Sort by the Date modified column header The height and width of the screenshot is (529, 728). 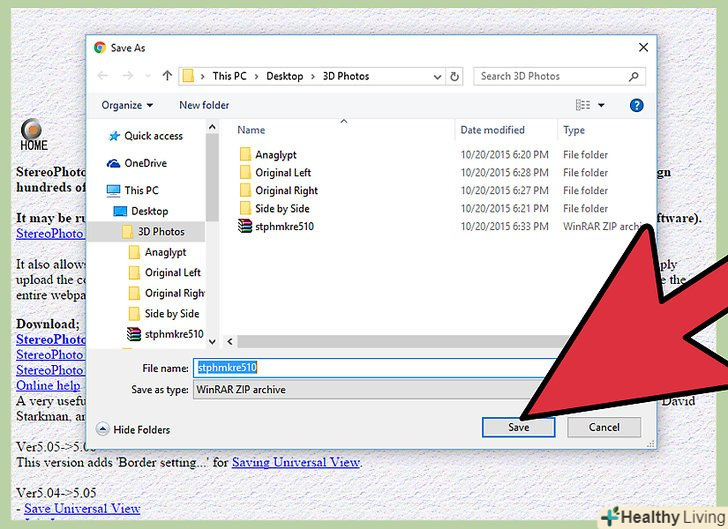(492, 130)
